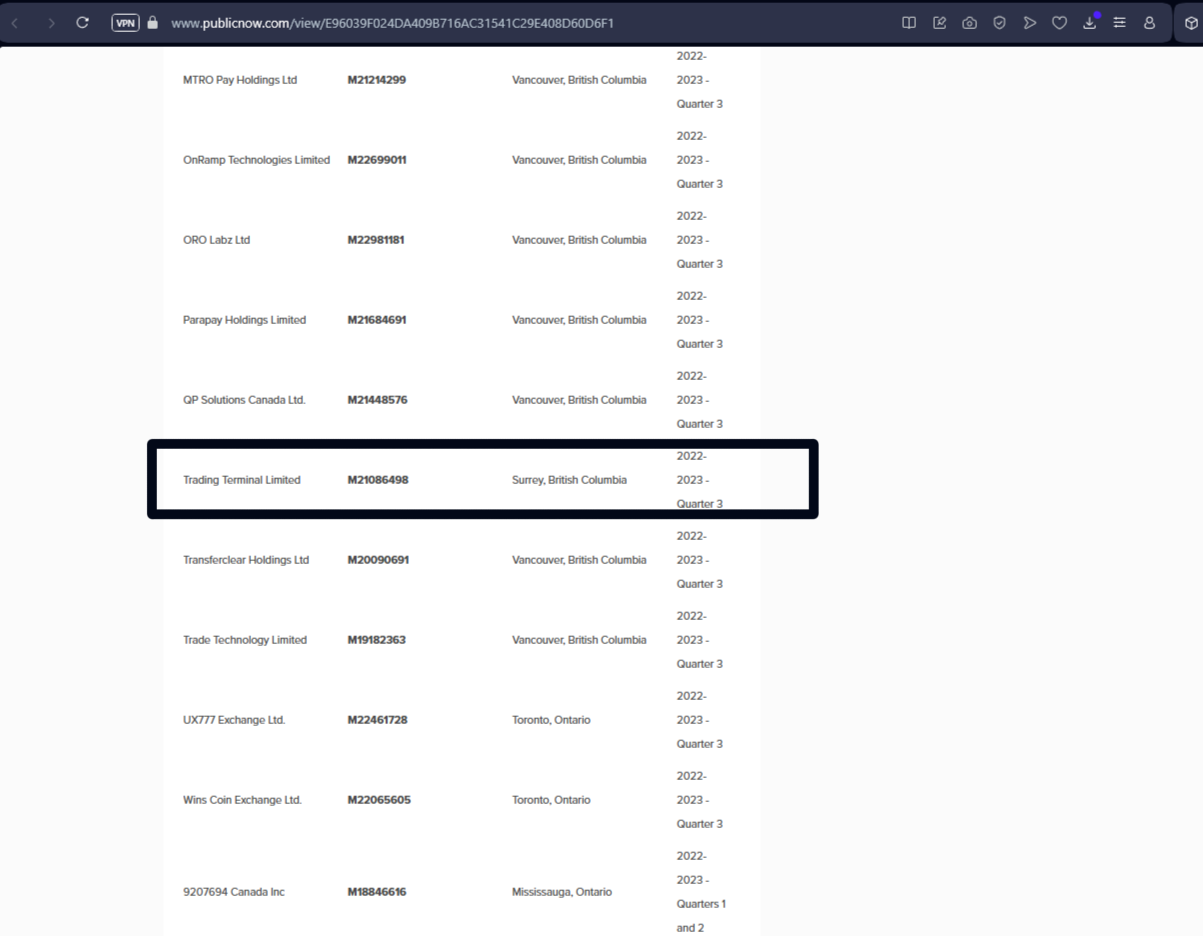Select registration number M20090691

click(x=378, y=560)
